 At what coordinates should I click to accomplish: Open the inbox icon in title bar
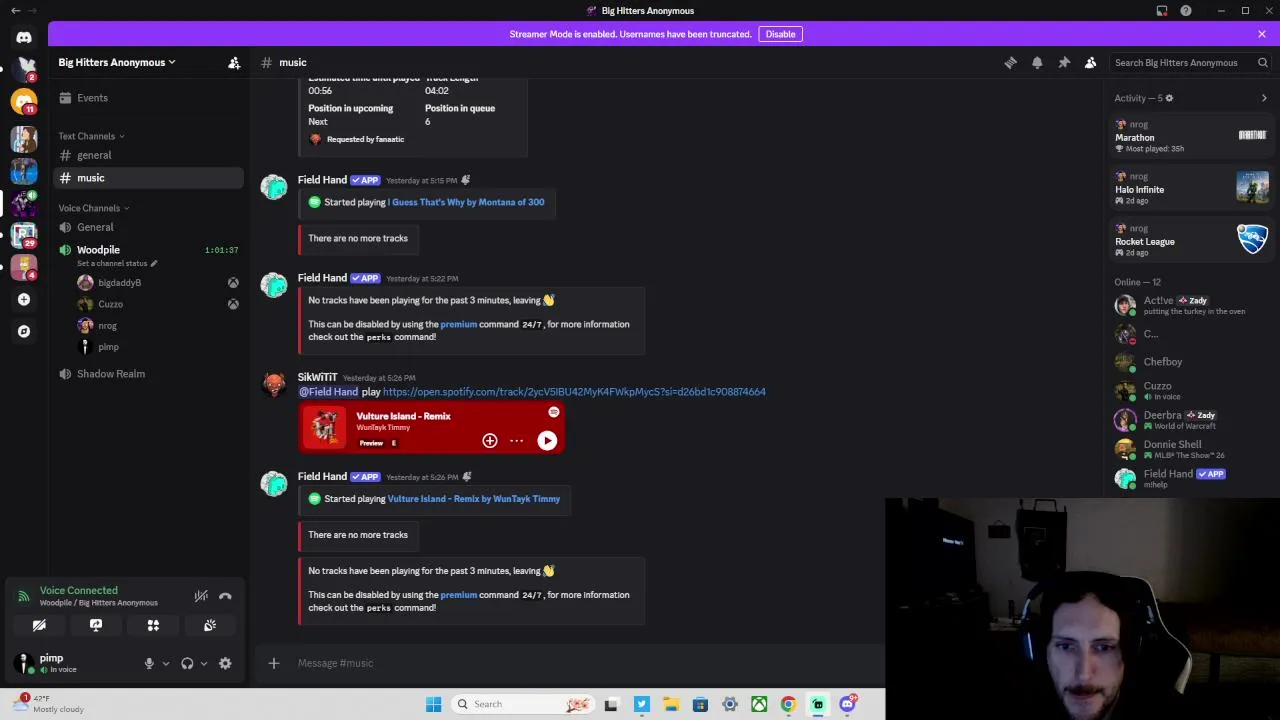pyautogui.click(x=1162, y=11)
